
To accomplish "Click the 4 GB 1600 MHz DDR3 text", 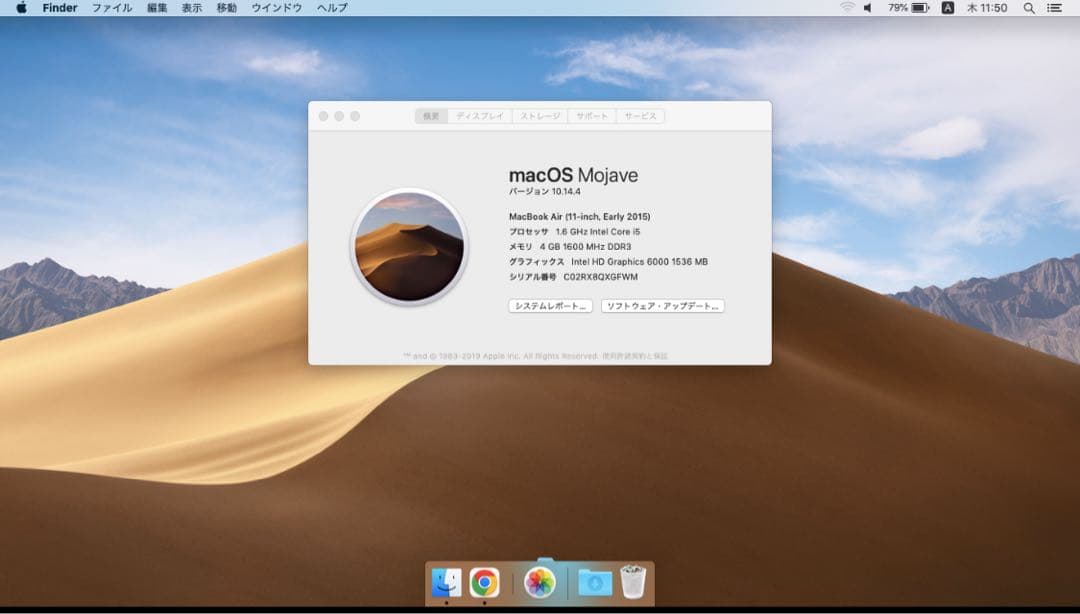I will point(585,247).
